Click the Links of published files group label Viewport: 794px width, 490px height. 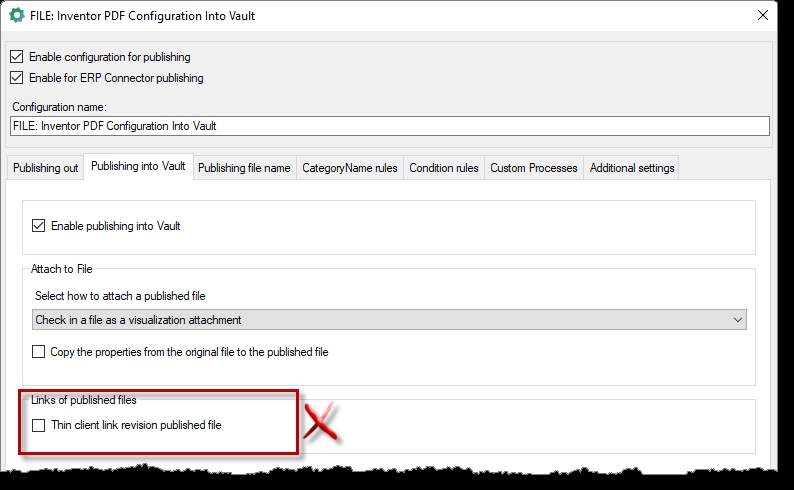84,400
